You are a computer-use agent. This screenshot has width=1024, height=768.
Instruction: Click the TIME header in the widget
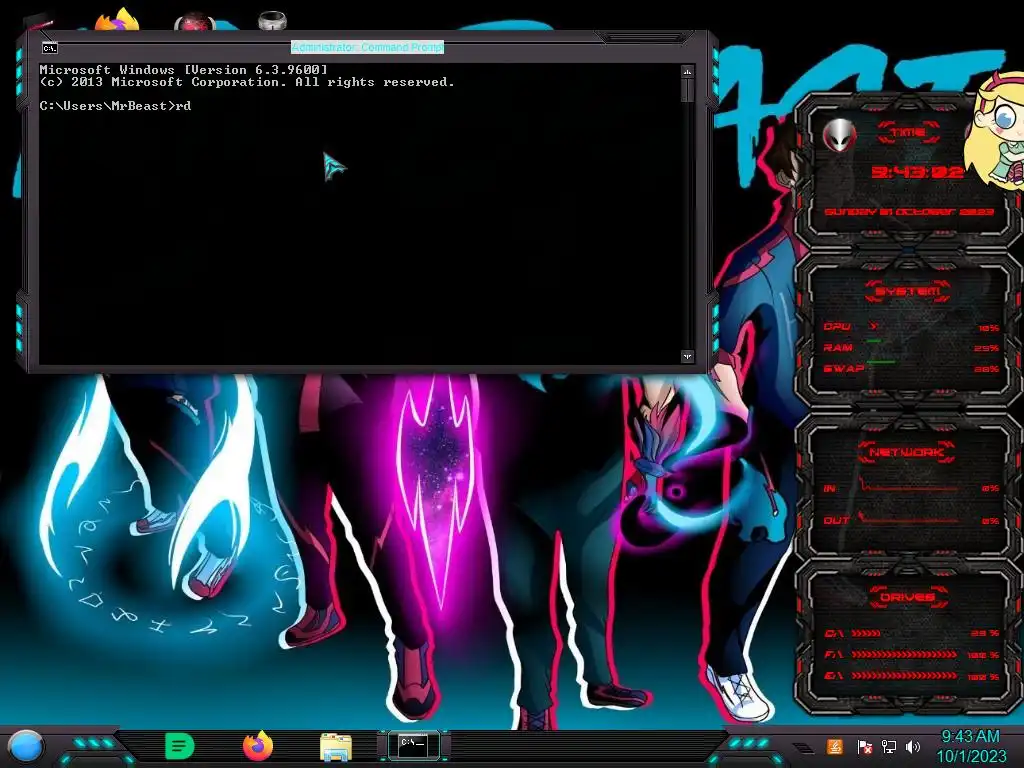(x=908, y=133)
